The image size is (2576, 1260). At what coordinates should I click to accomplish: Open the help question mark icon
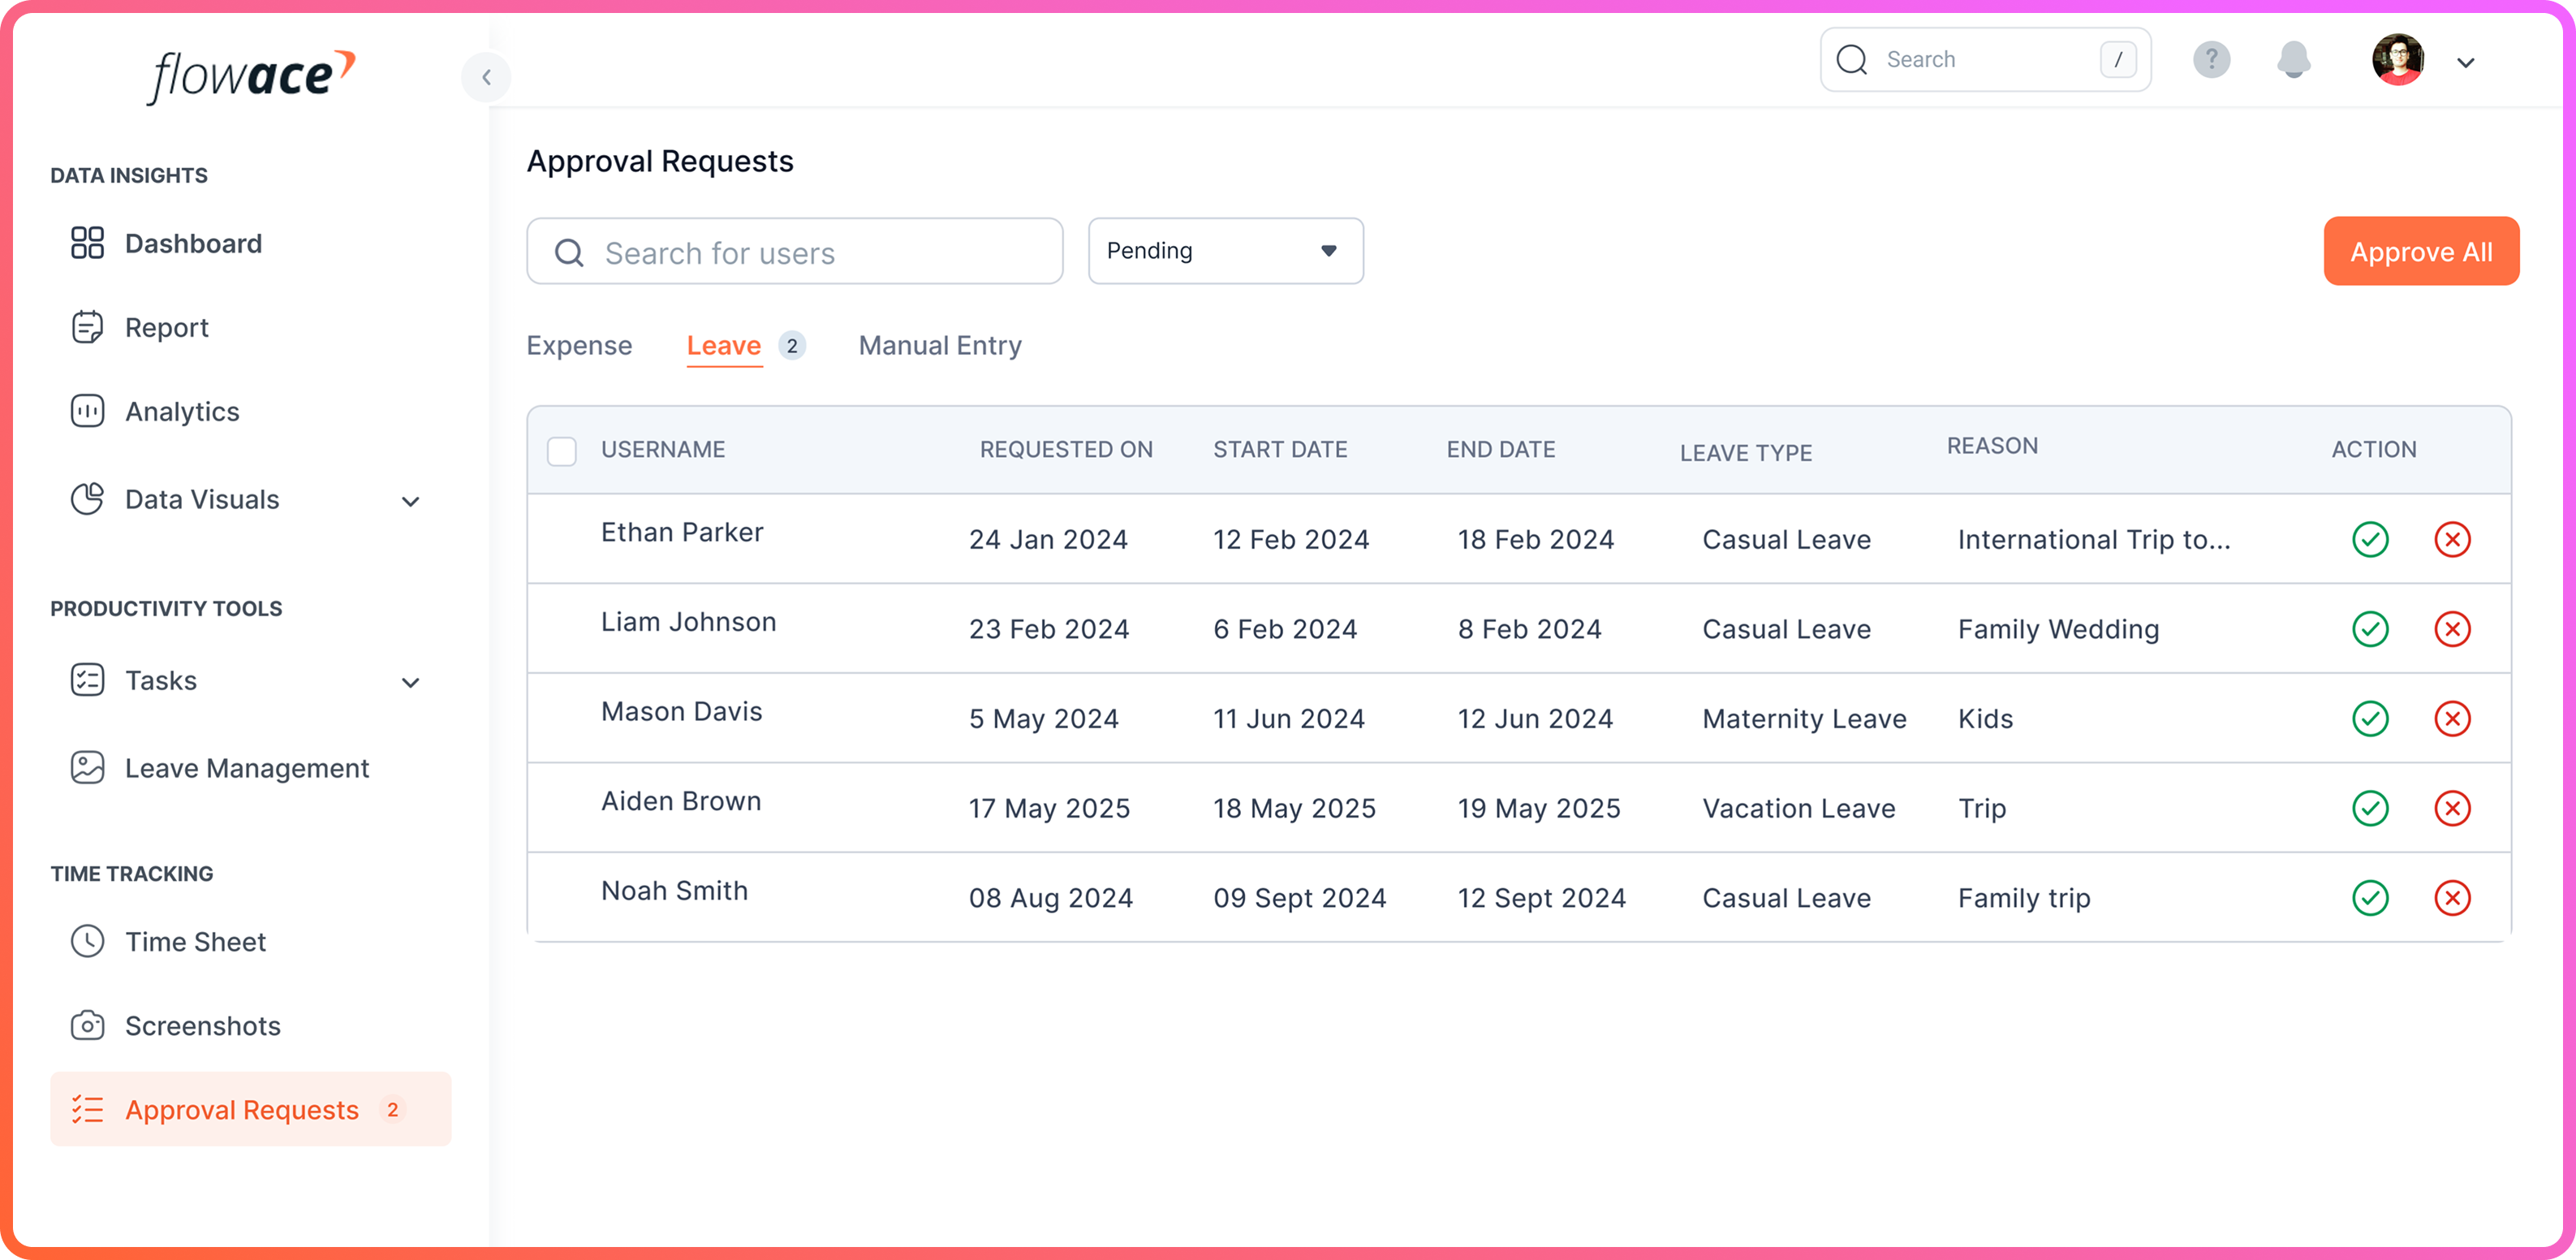click(2211, 60)
